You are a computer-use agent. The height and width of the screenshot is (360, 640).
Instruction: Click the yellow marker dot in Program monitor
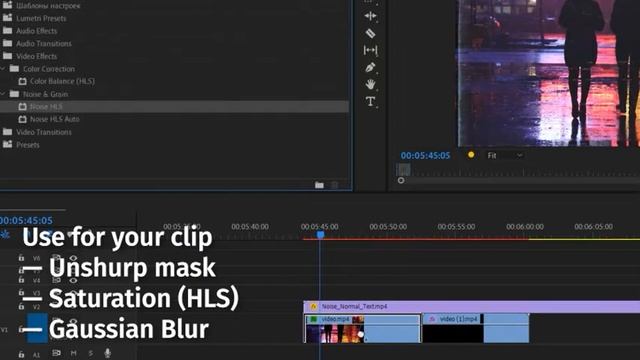471,155
